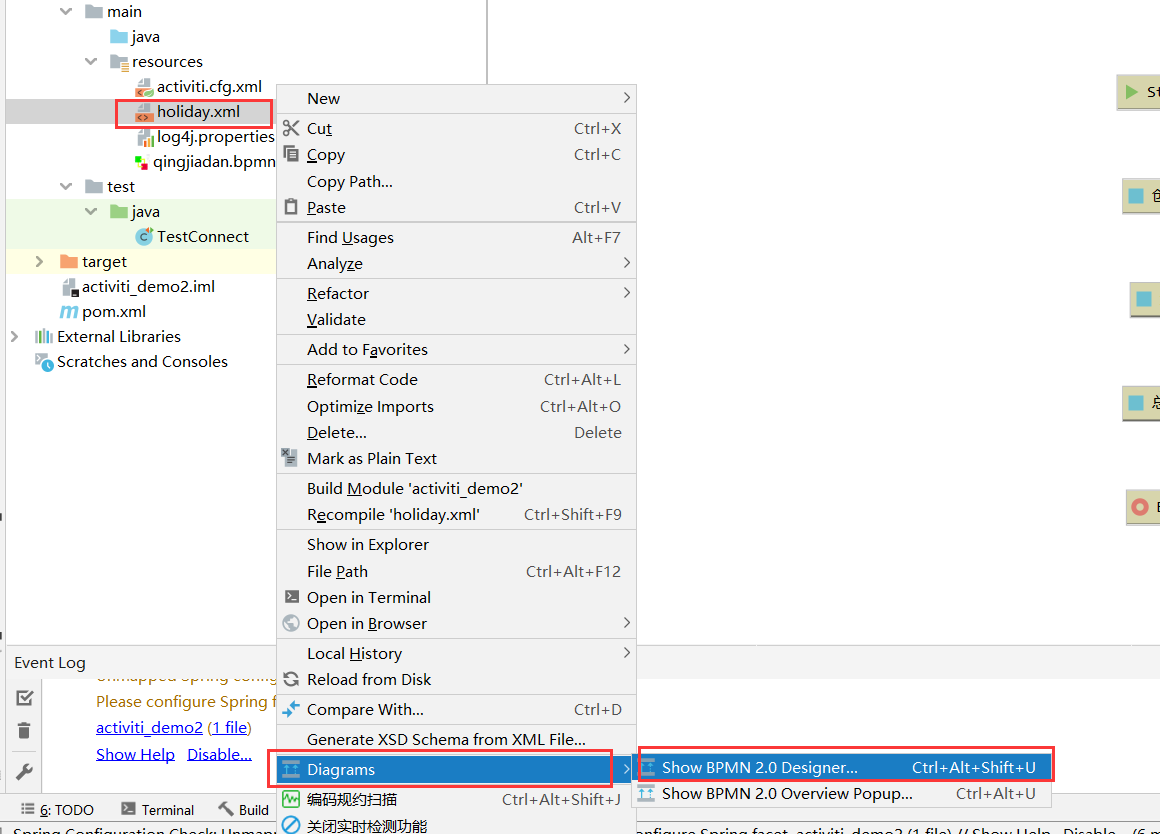This screenshot has height=834, width=1160.
Task: Click the Event Log mark-as-read check icon
Action: point(24,698)
